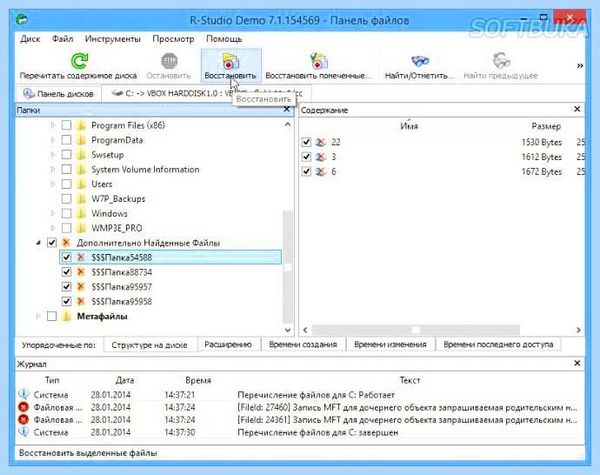Open the Помощь menu

click(224, 39)
